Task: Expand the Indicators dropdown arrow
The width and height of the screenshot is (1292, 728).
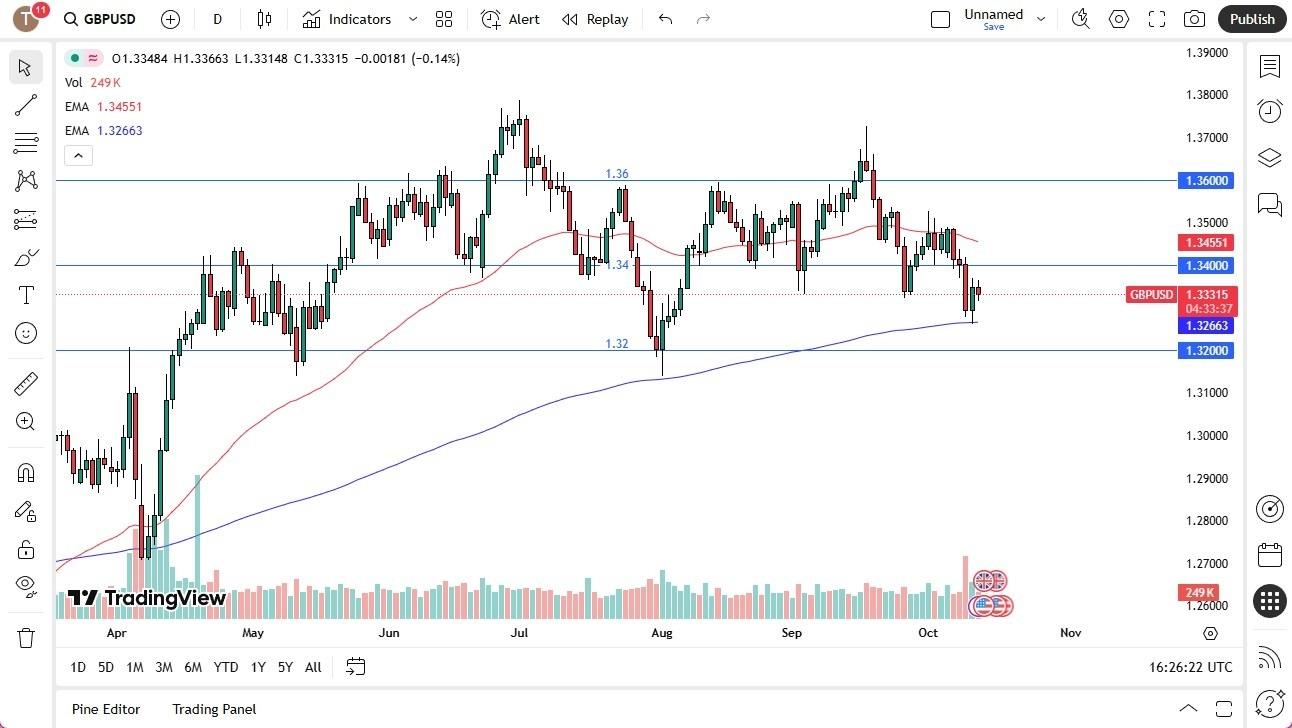Action: pyautogui.click(x=413, y=19)
